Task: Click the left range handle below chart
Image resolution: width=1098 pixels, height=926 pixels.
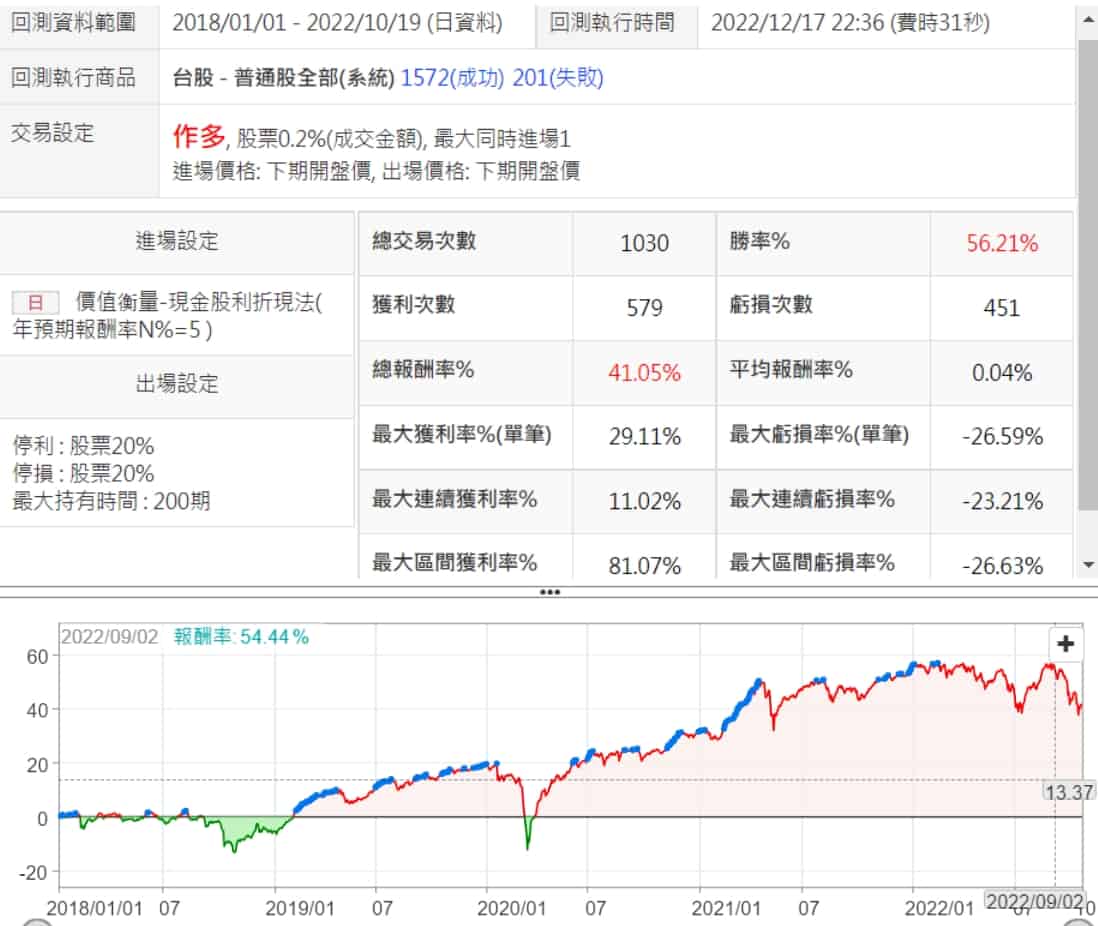Action: click(x=35, y=921)
